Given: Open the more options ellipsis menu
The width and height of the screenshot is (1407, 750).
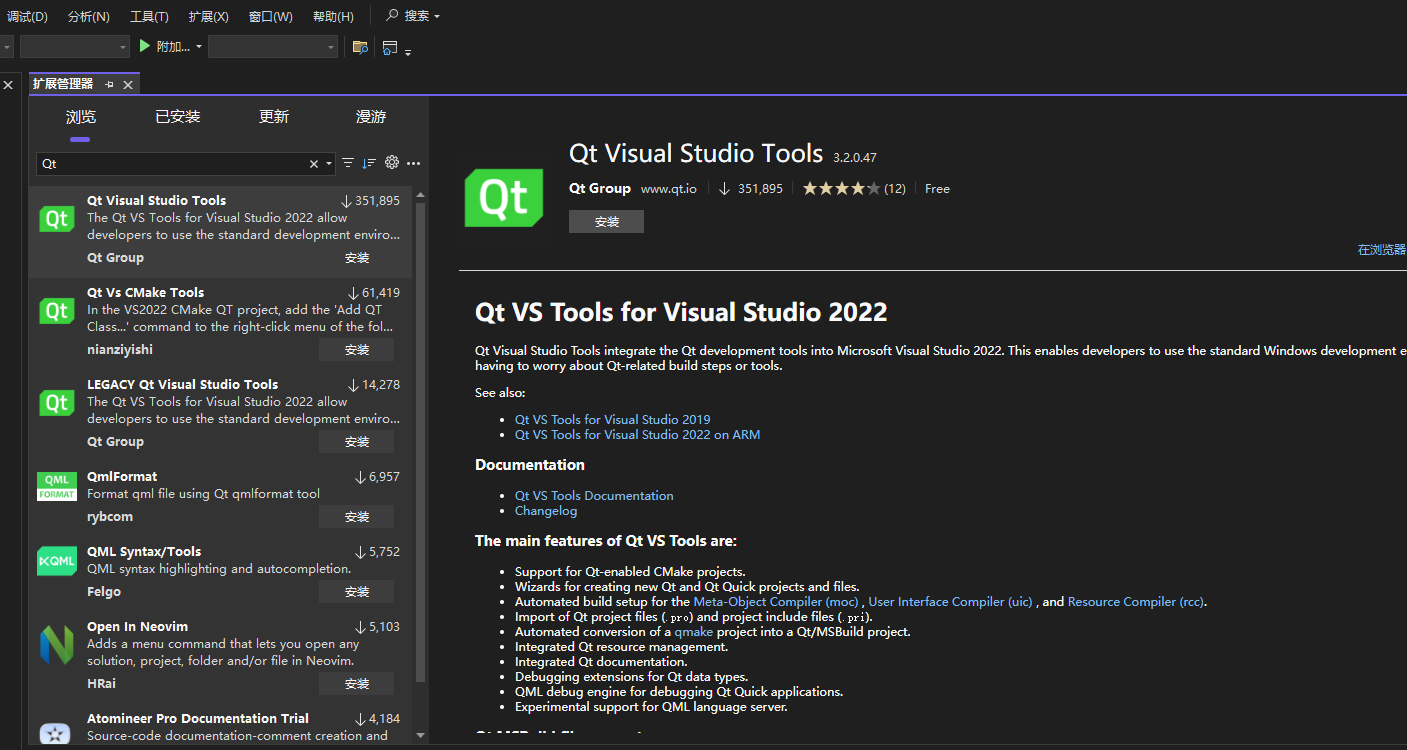Looking at the screenshot, I should (413, 163).
